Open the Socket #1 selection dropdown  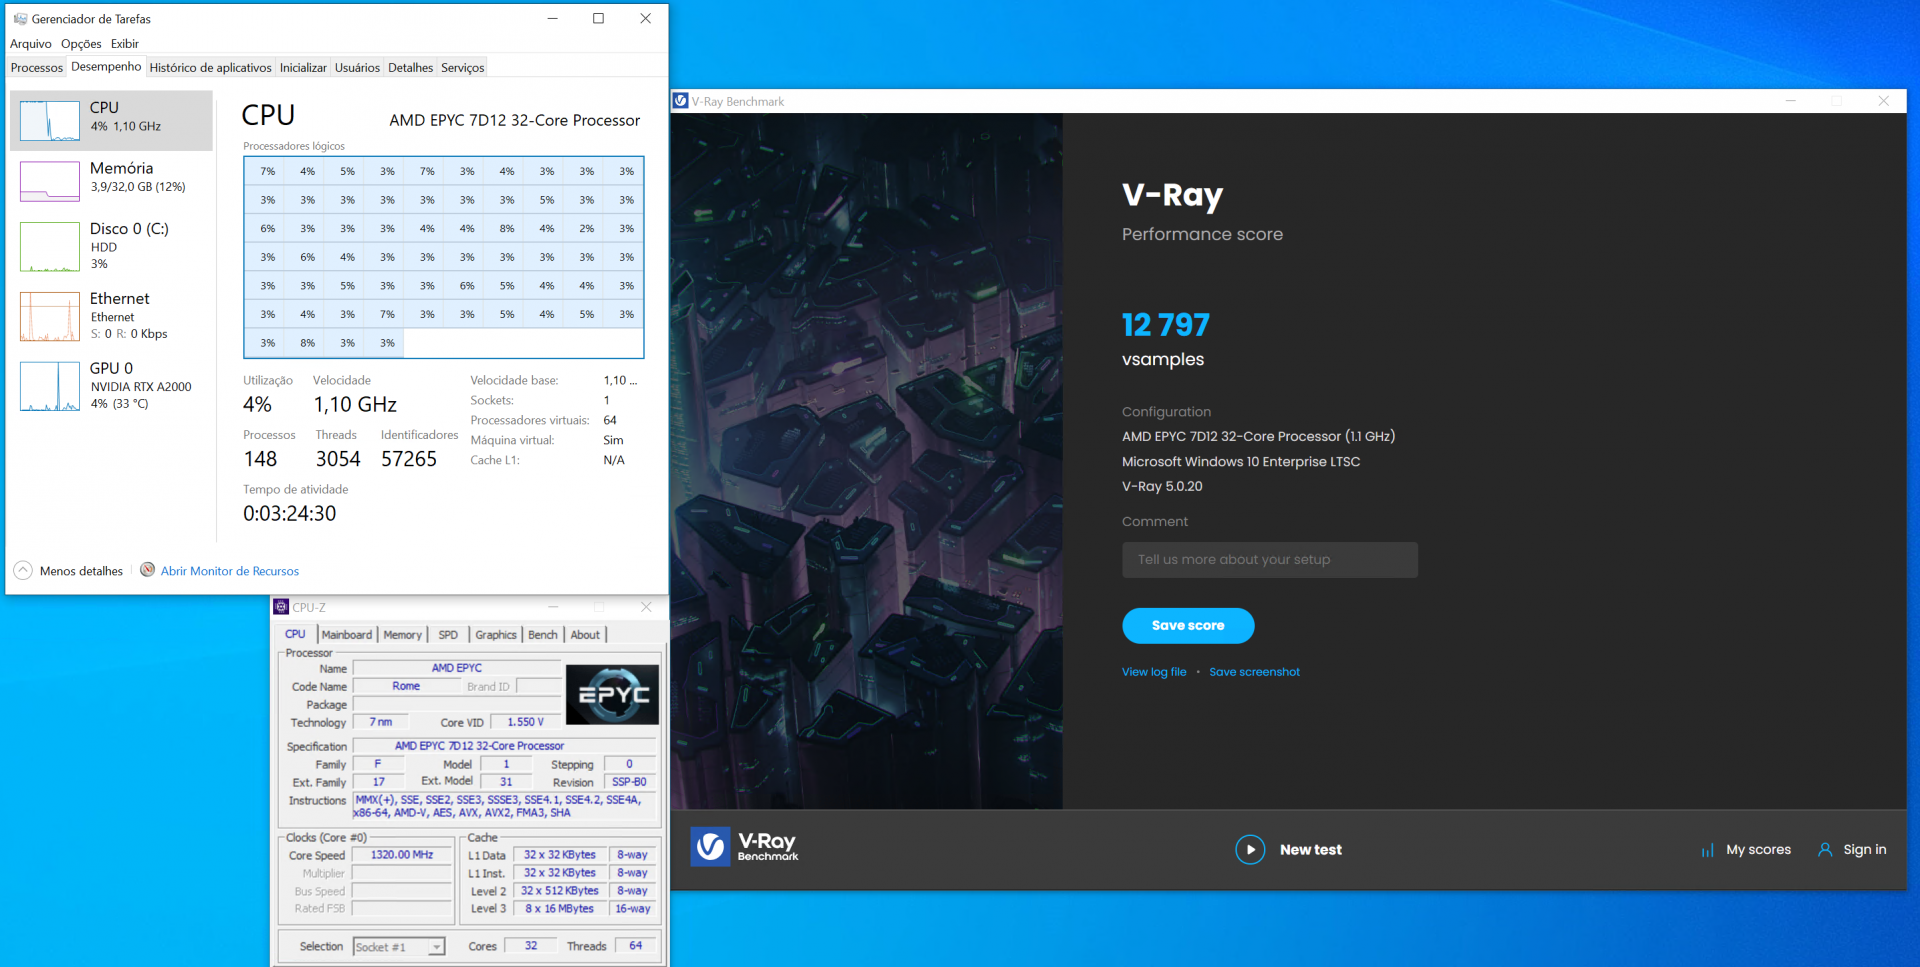pyautogui.click(x=436, y=947)
